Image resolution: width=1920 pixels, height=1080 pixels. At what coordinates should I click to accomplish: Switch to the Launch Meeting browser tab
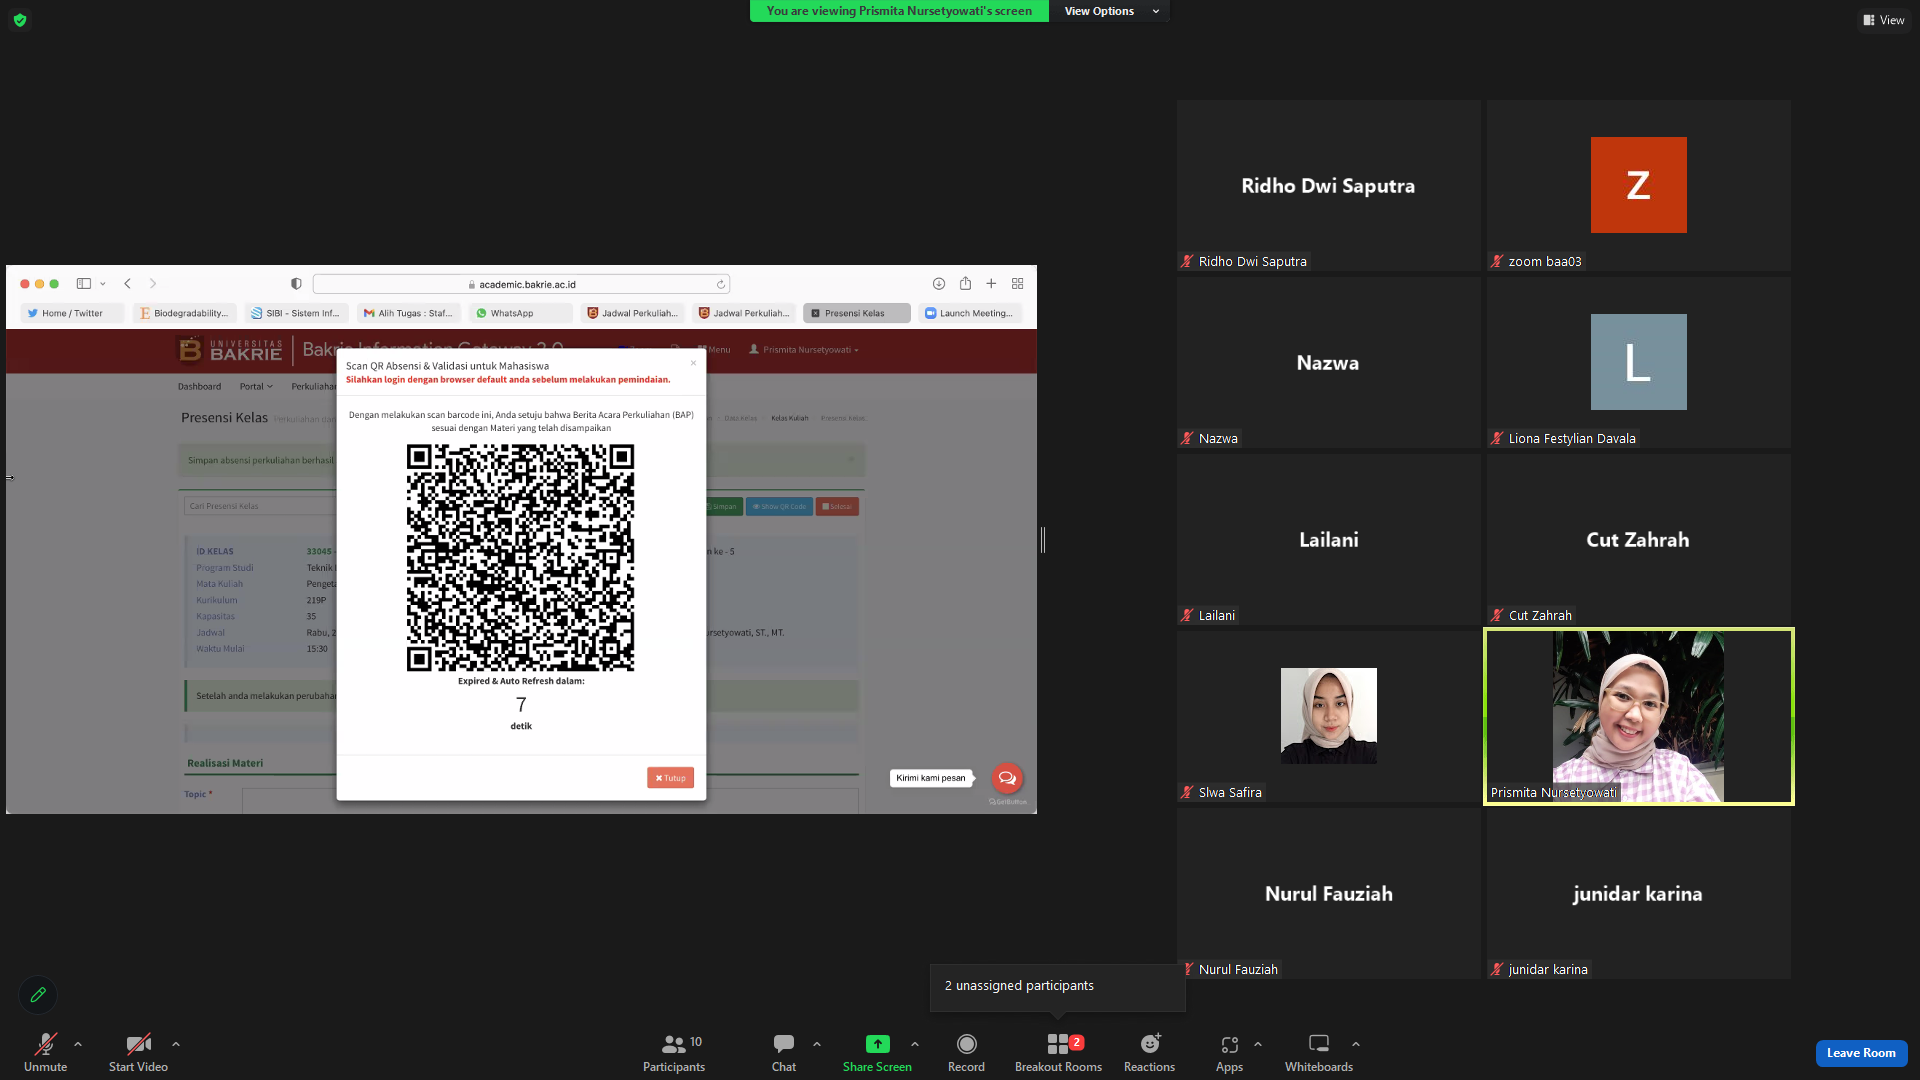(968, 313)
